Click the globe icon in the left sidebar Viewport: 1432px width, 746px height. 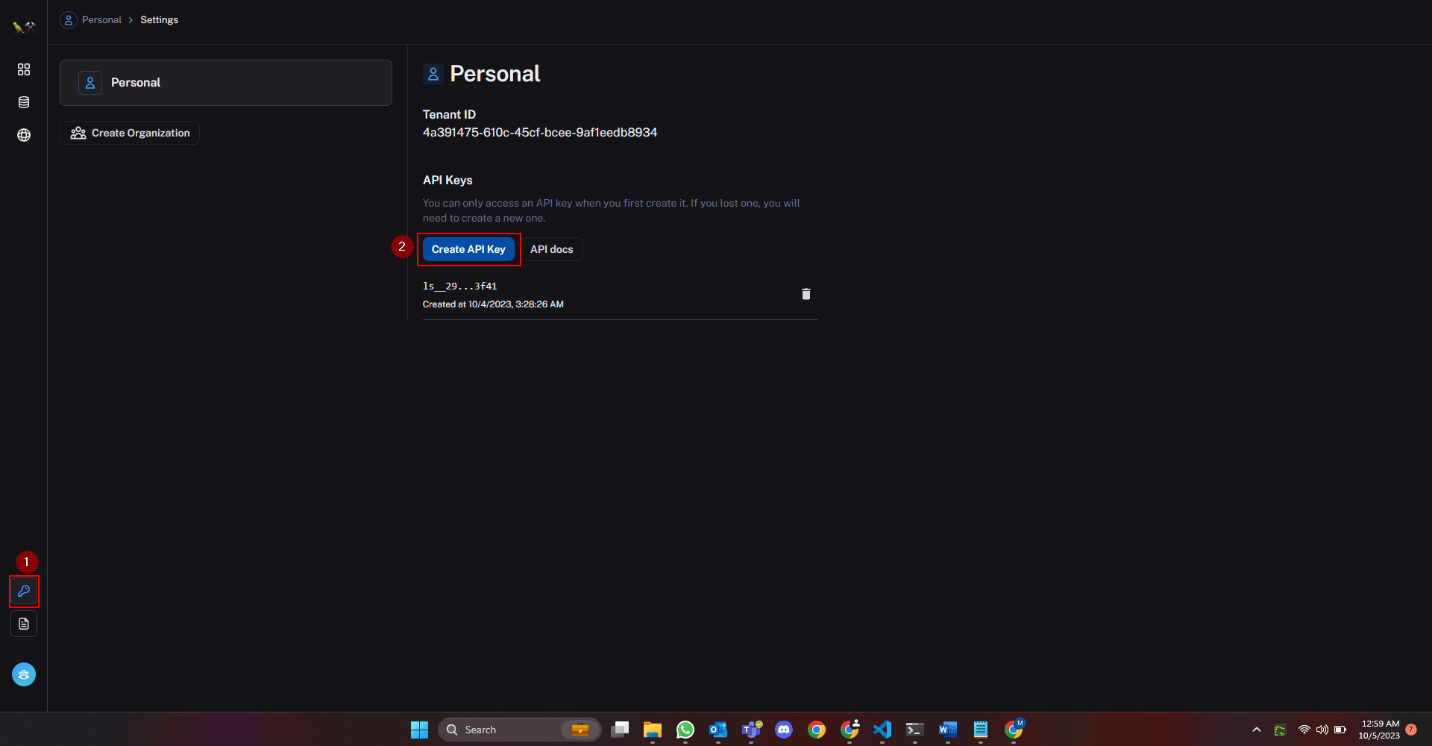[x=23, y=134]
